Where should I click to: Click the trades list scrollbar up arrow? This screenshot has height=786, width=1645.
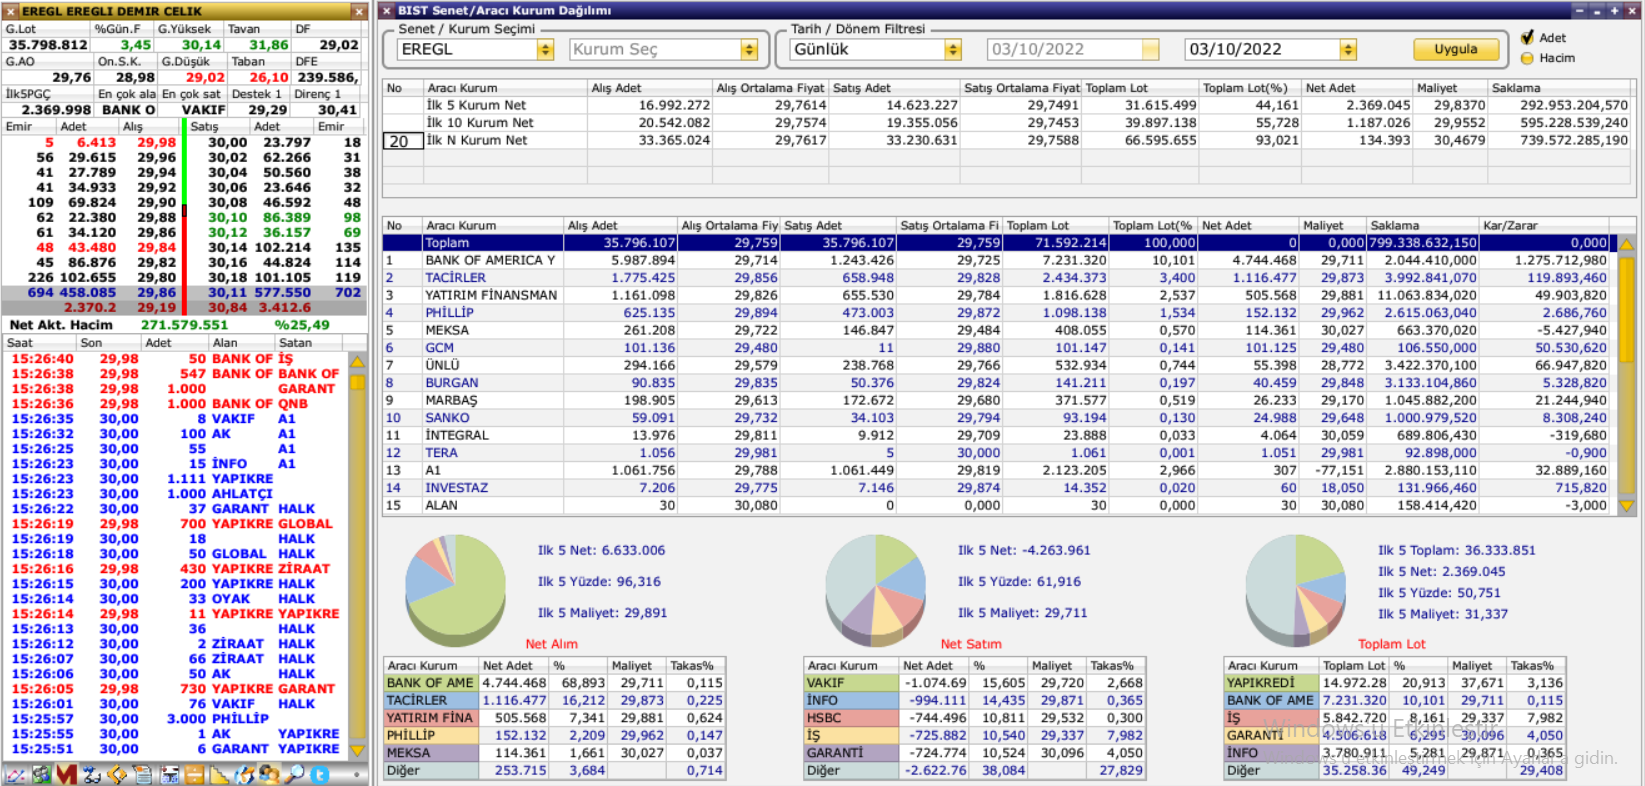pos(357,361)
